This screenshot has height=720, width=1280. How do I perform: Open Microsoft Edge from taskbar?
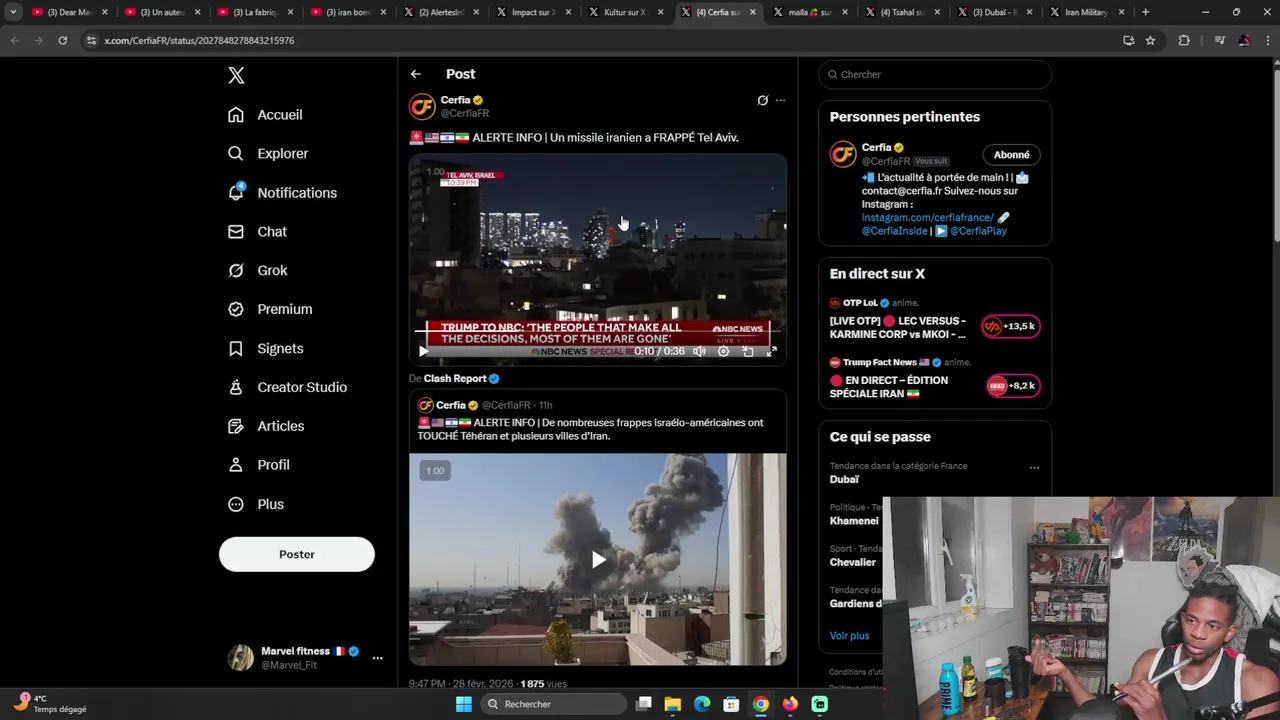[x=702, y=704]
